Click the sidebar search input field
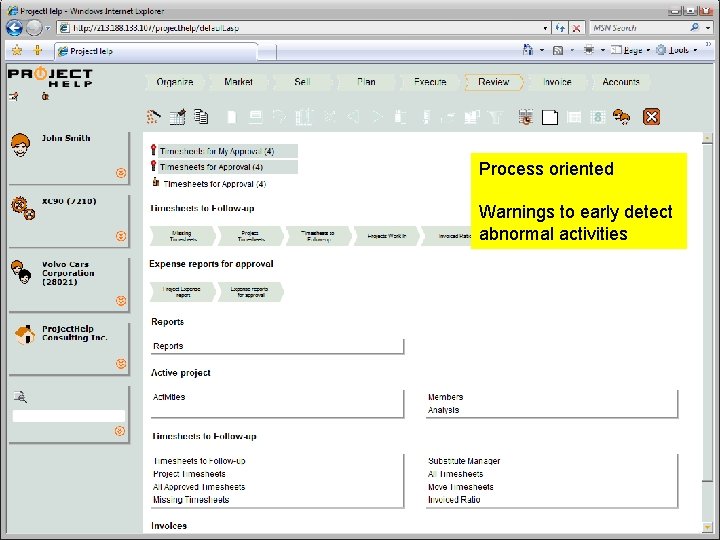The image size is (720, 540). coord(69,416)
